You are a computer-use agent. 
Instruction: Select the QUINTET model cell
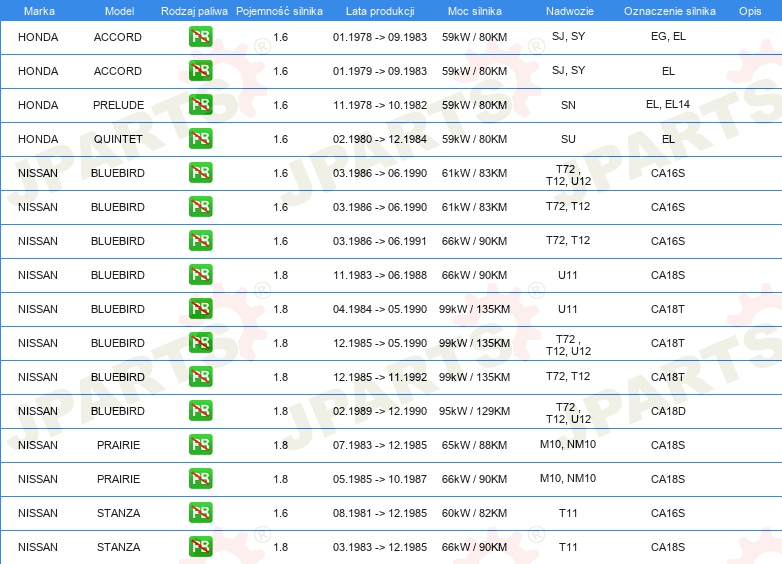pyautogui.click(x=118, y=139)
